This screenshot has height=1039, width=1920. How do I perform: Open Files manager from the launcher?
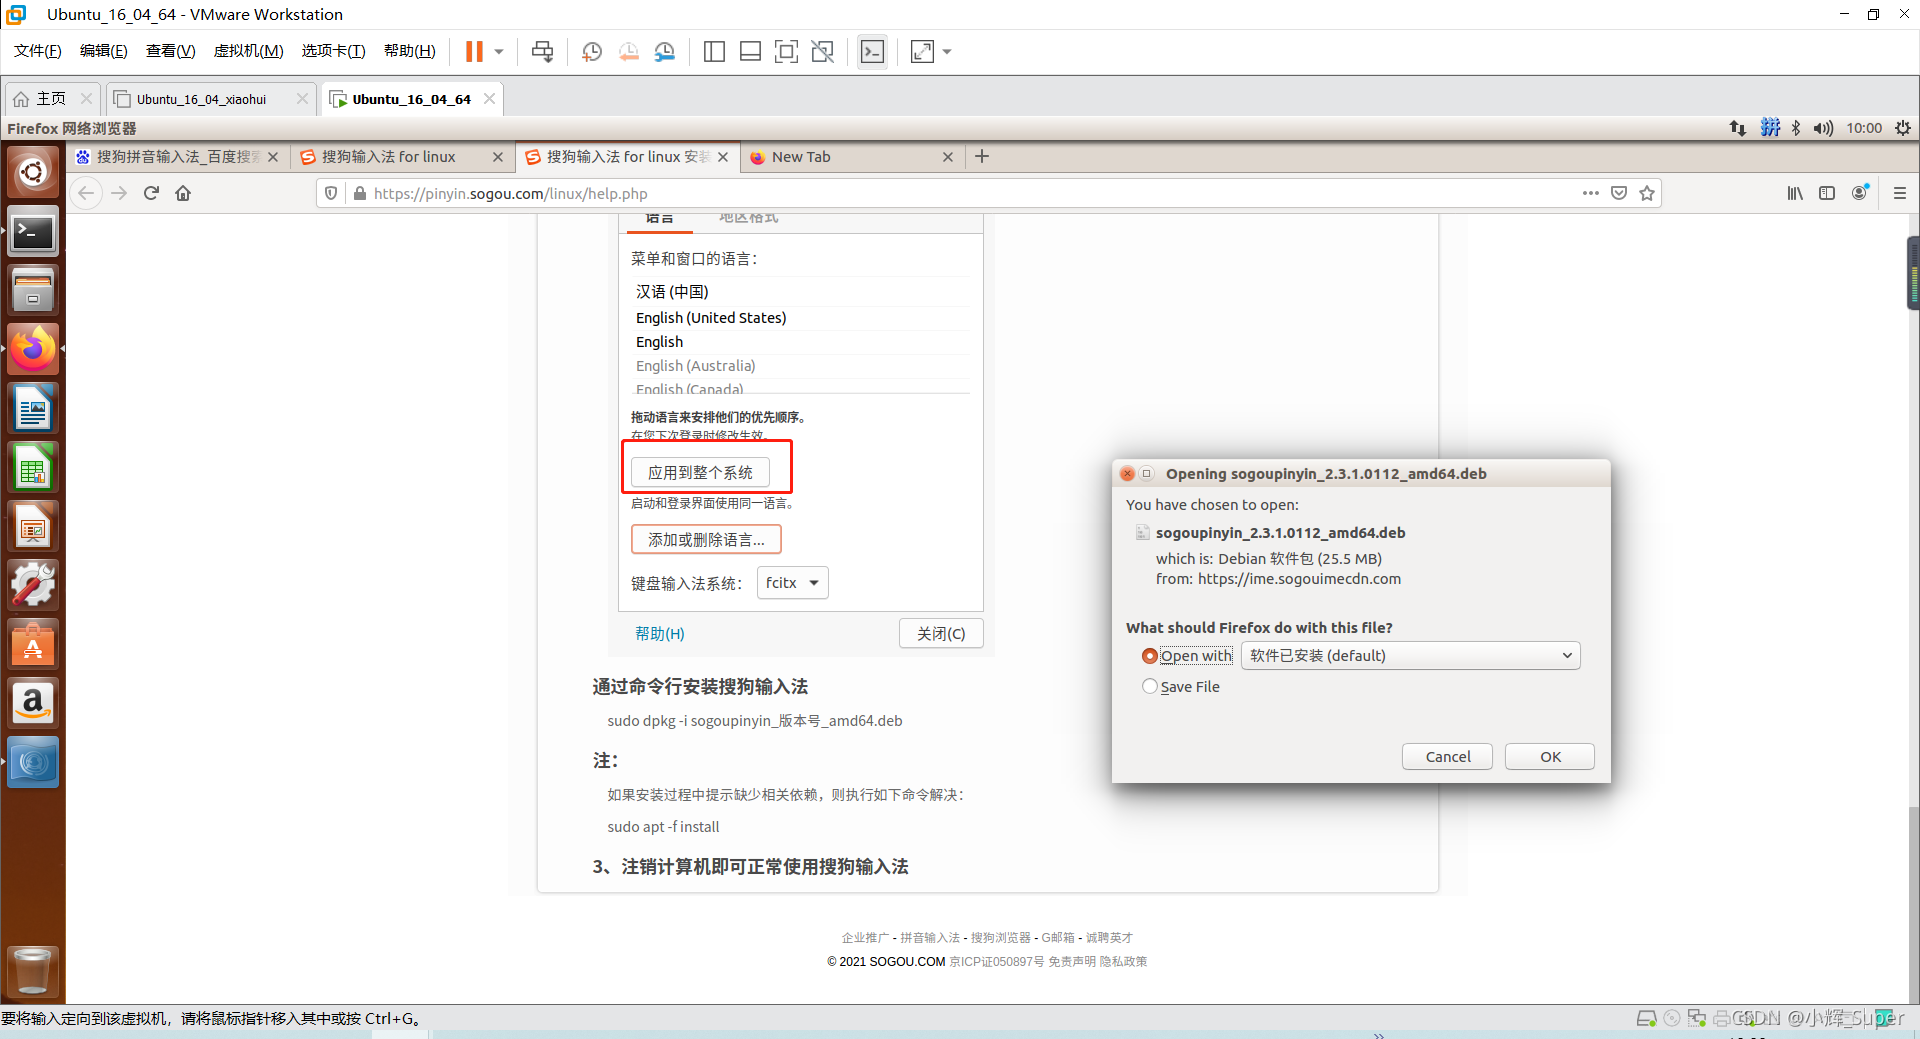point(33,290)
